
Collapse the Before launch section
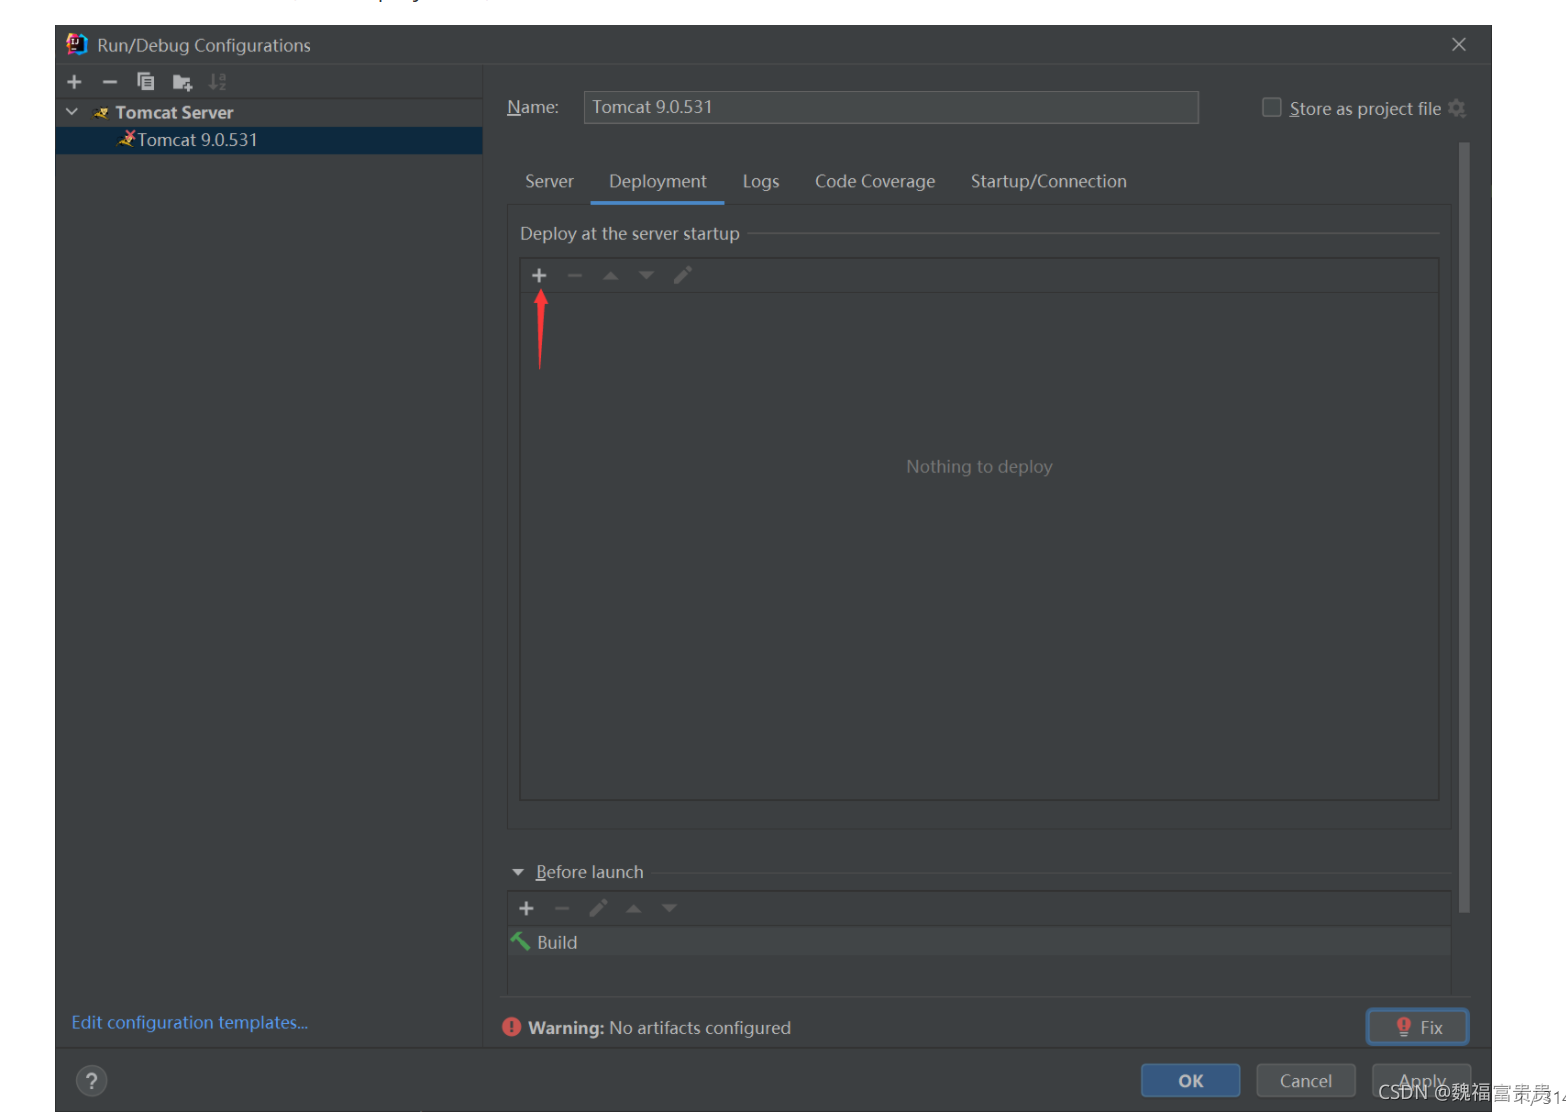tap(518, 872)
